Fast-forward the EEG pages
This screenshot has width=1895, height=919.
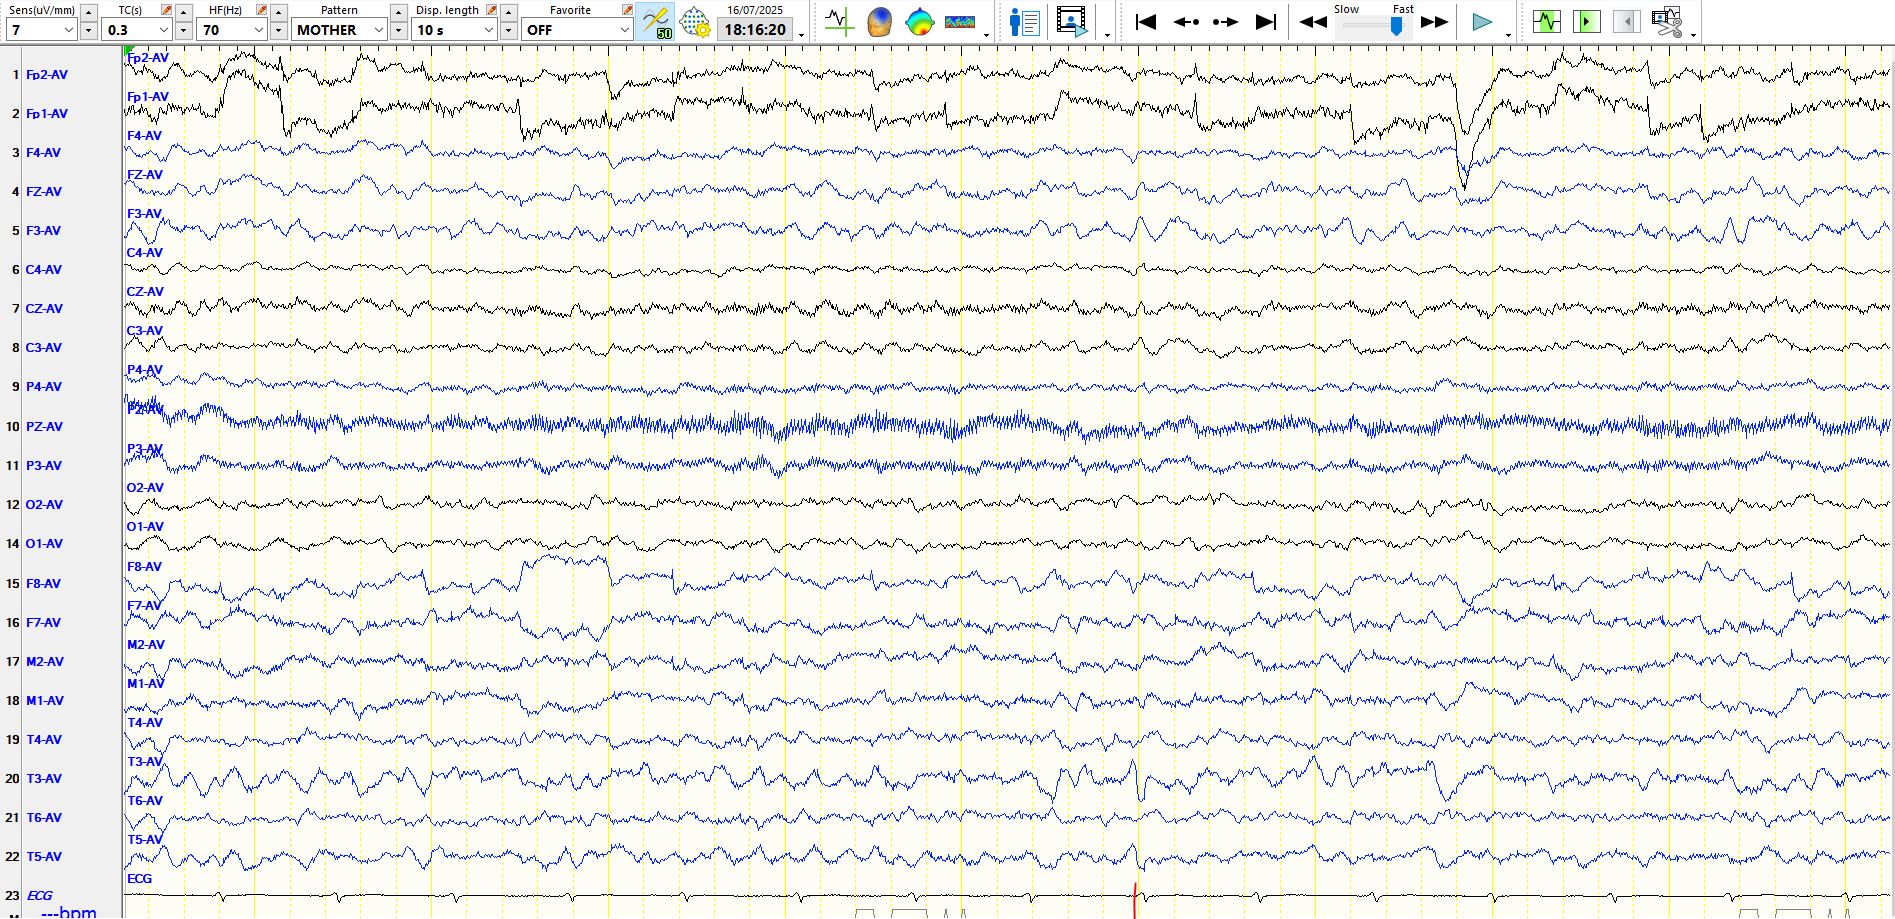pos(1435,22)
